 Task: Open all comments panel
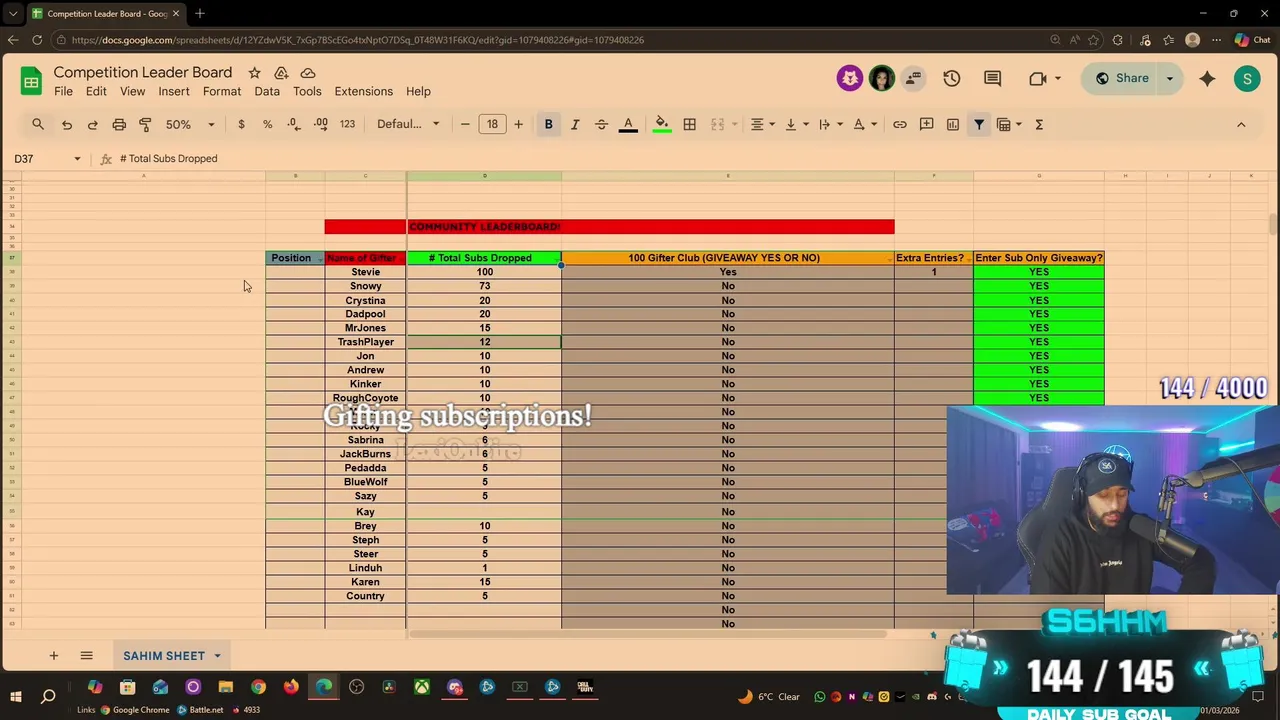992,78
